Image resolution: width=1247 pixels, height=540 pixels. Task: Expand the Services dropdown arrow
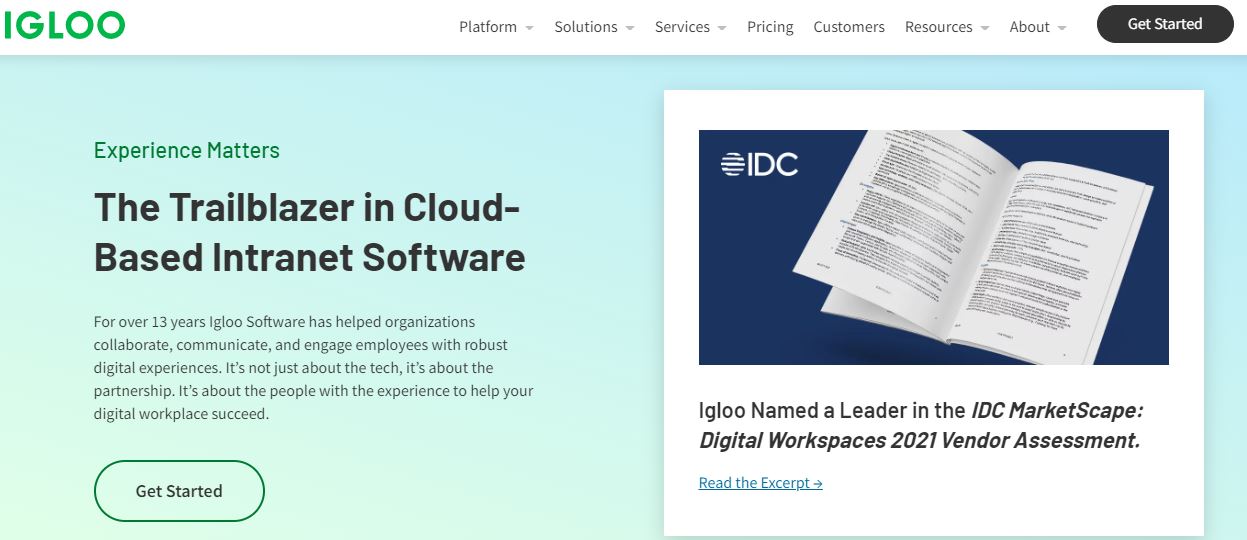click(x=722, y=28)
